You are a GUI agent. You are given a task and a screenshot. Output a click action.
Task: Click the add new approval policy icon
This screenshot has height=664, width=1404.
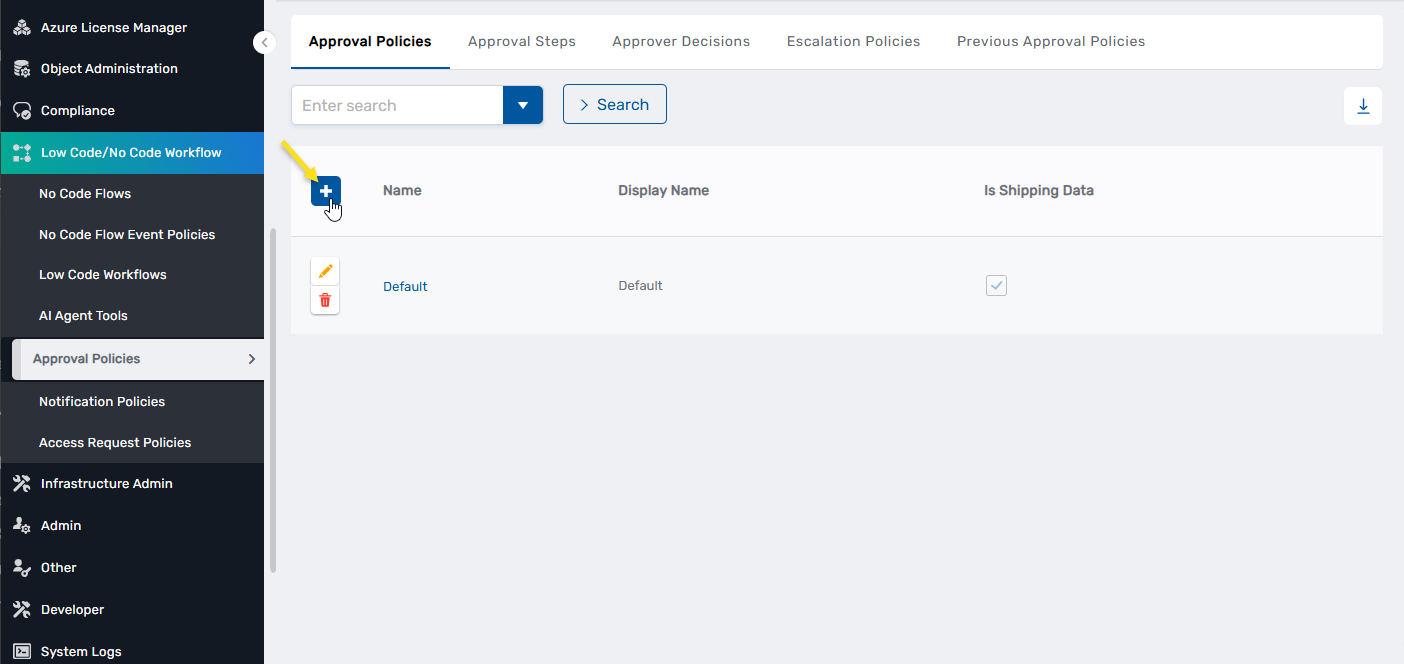[x=325, y=190]
